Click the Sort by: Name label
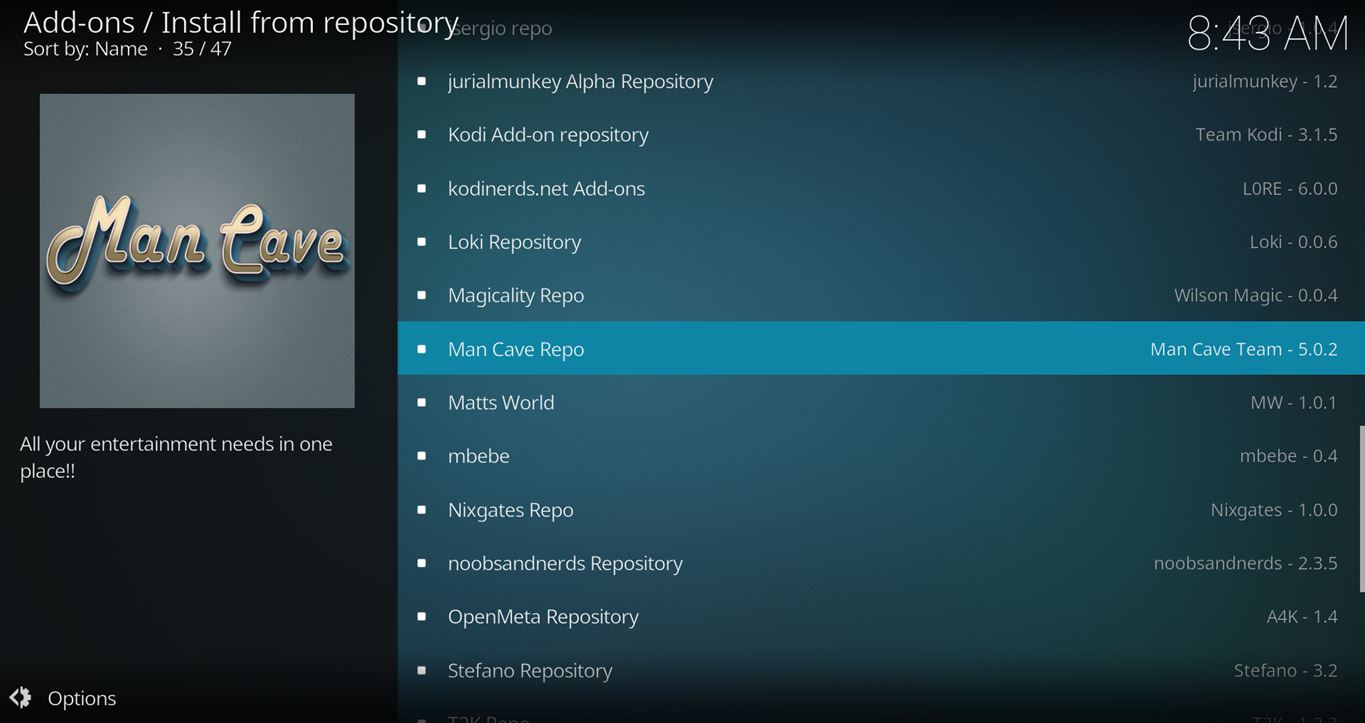Screen dimensions: 1365x723 85,49
